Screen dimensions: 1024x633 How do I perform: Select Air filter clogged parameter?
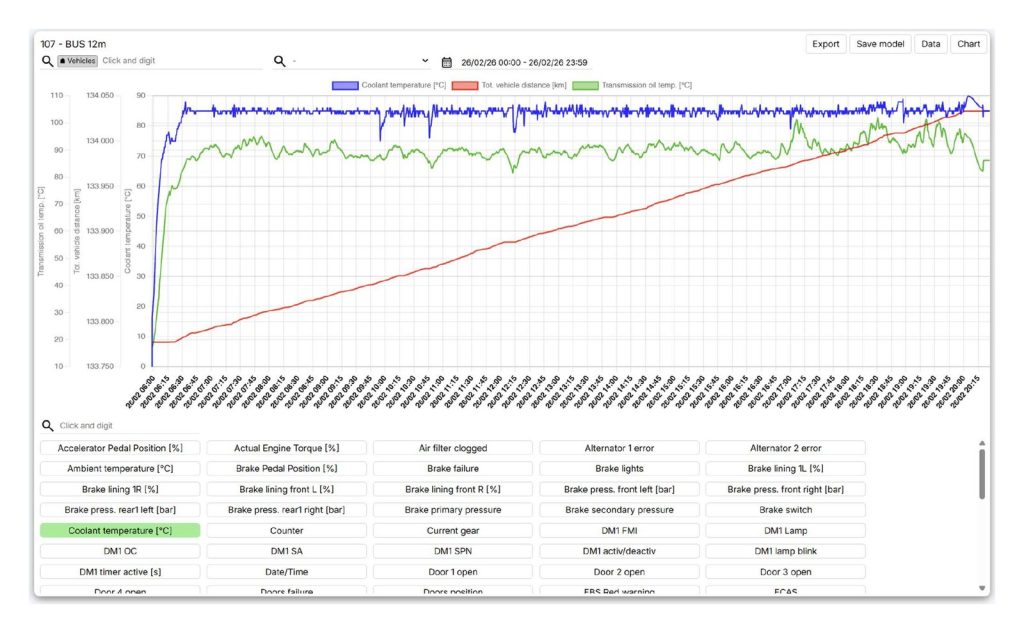[x=453, y=448]
